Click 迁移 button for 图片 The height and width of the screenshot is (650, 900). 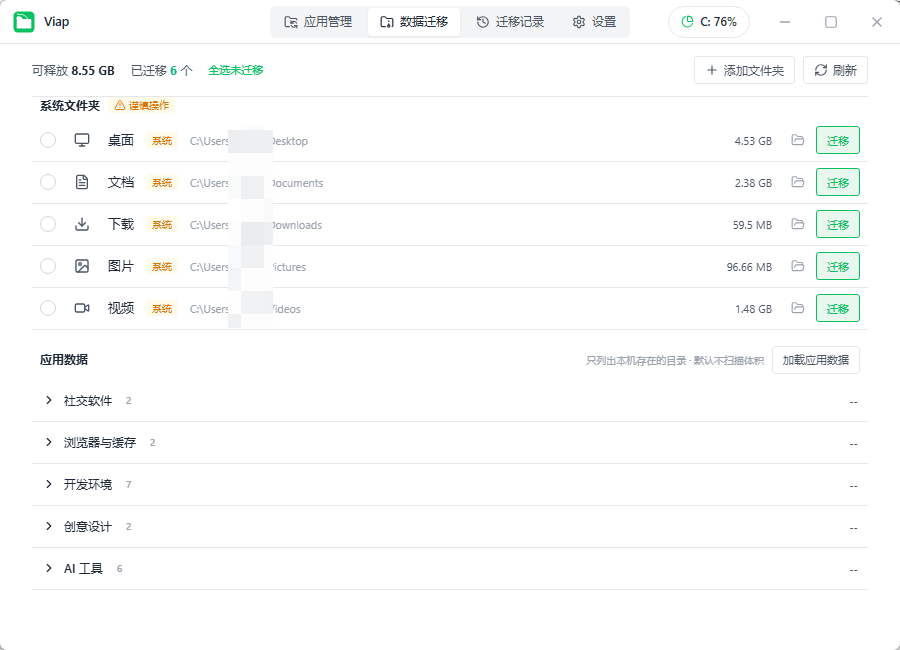[x=837, y=266]
